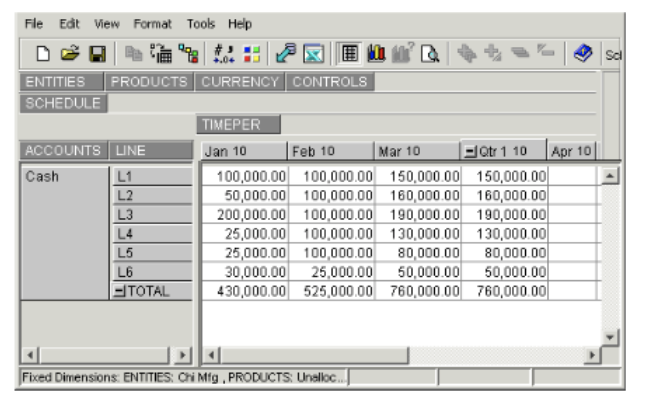This screenshot has width=650, height=400.
Task: Click the Jan 10 column header
Action: point(243,151)
